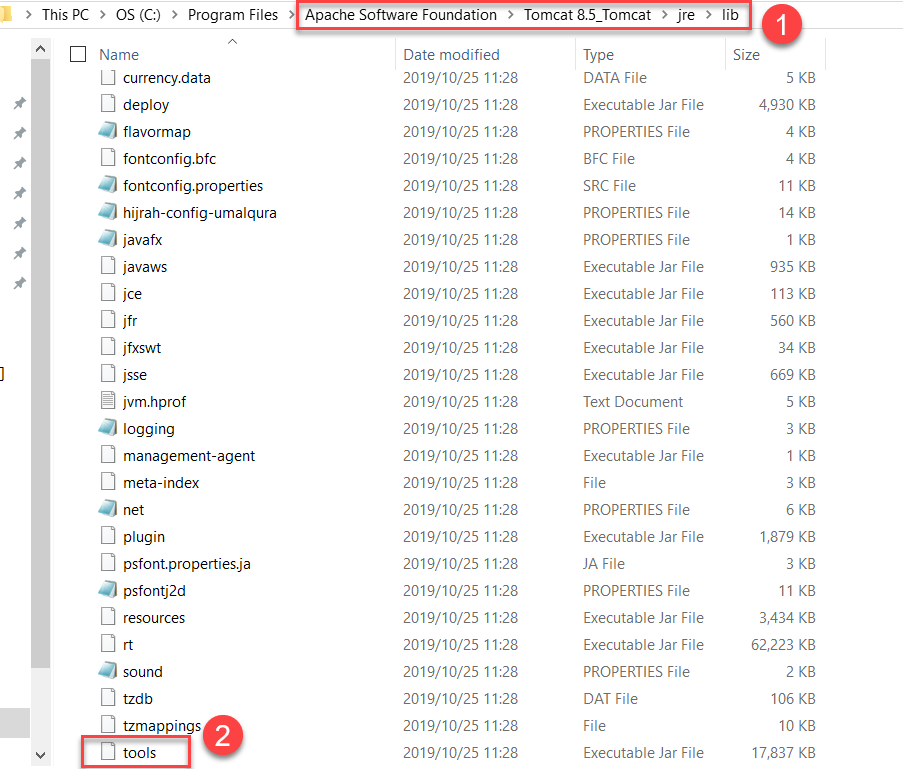
Task: Click the jfr jar file icon
Action: 108,320
